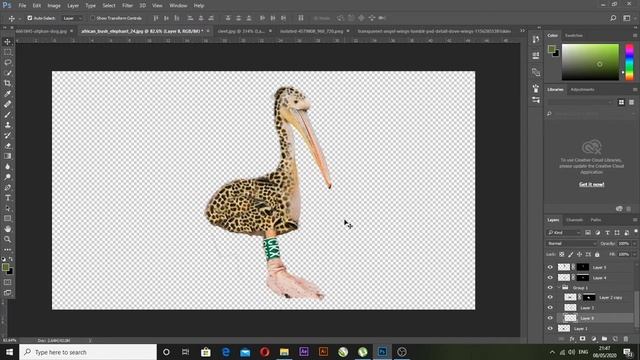Open the Filter menu

pos(127,6)
